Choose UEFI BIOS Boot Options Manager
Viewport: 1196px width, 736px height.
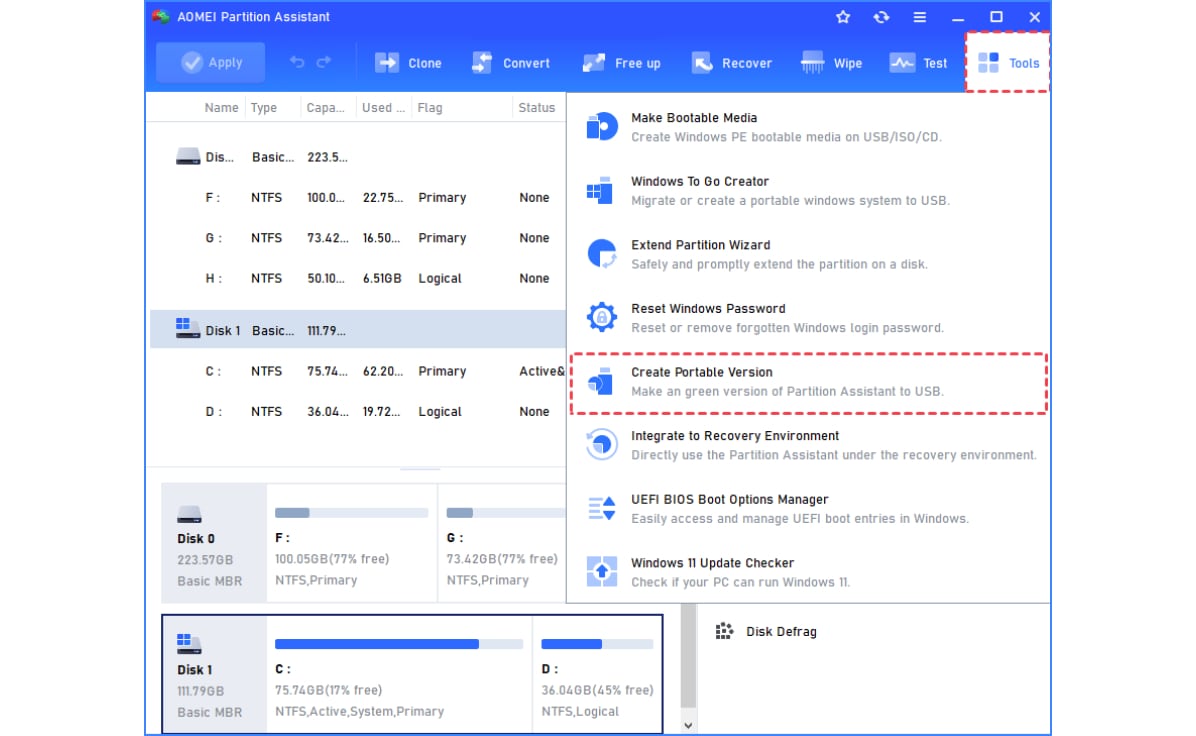click(809, 509)
